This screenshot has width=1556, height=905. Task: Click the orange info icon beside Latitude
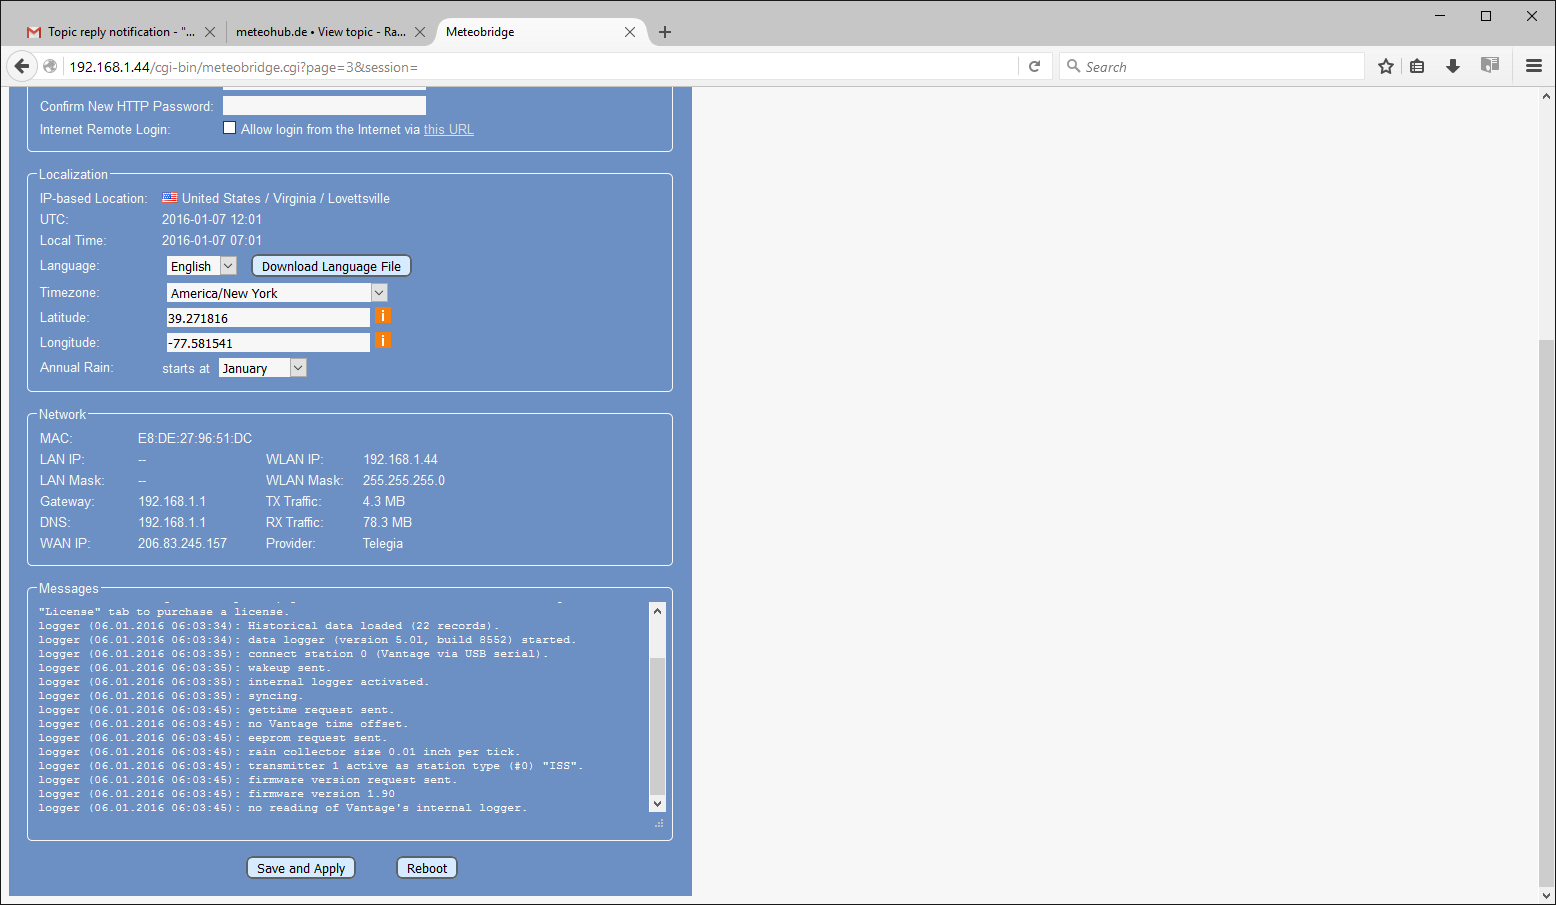tap(383, 316)
